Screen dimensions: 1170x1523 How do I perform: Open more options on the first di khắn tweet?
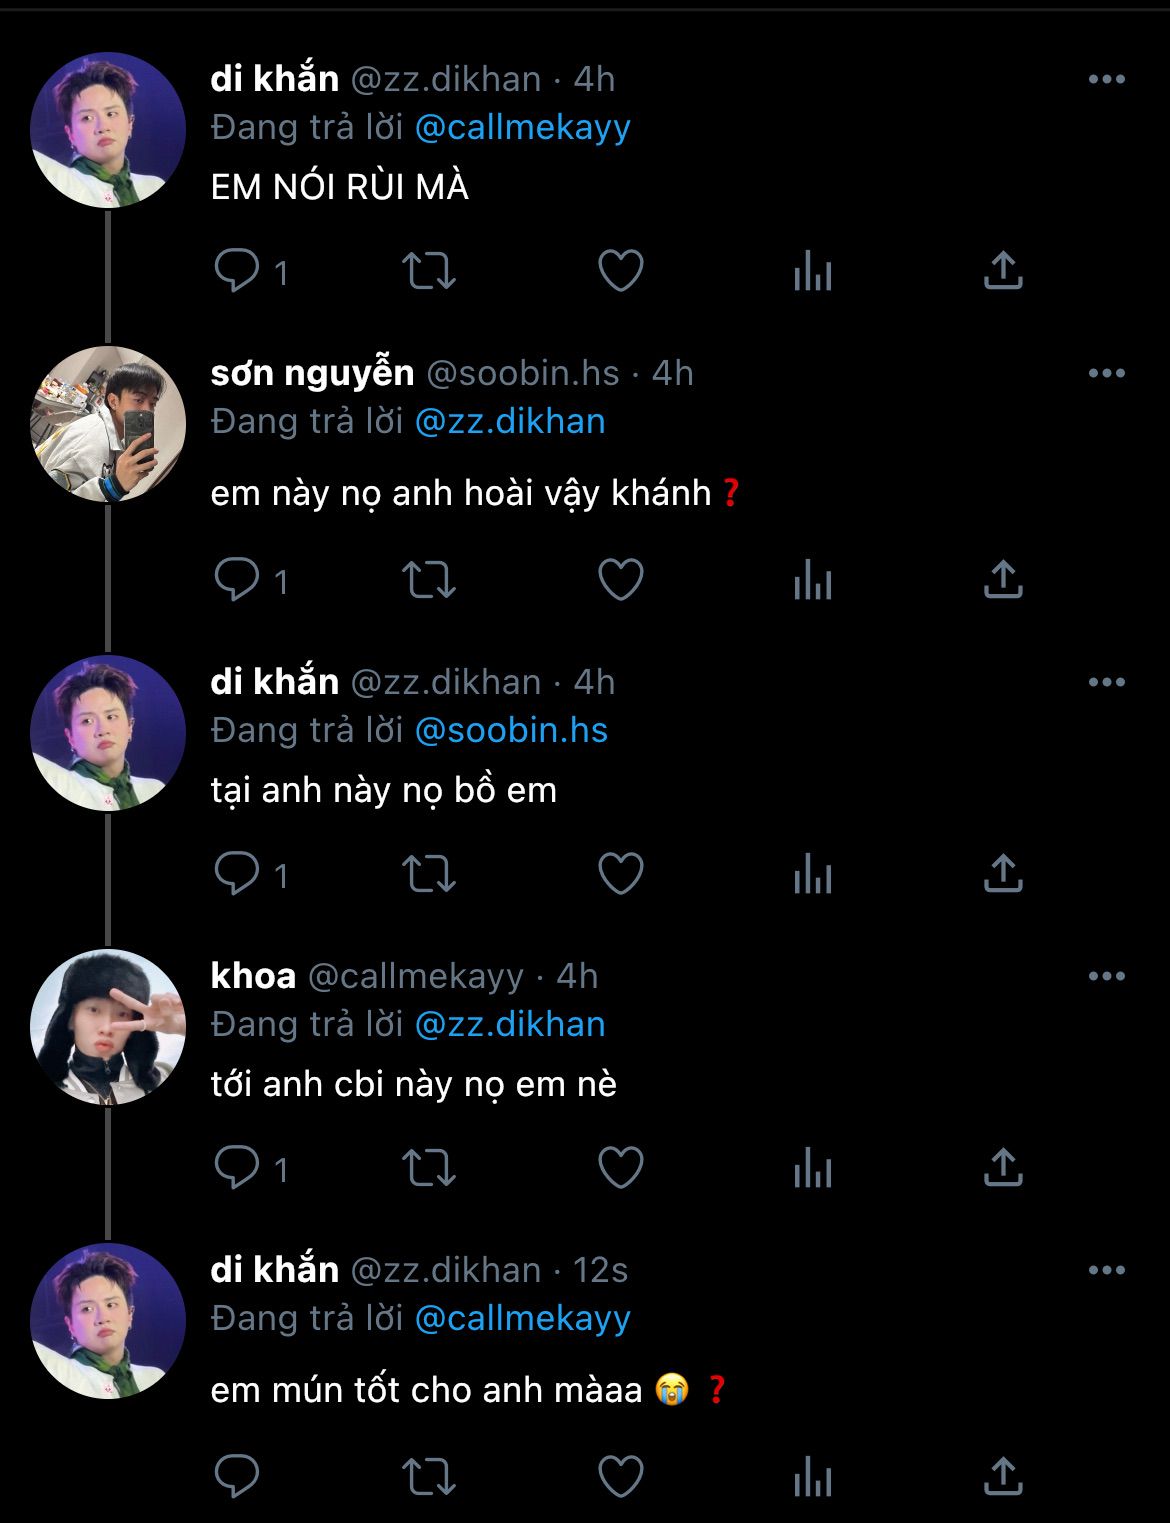coord(1106,80)
